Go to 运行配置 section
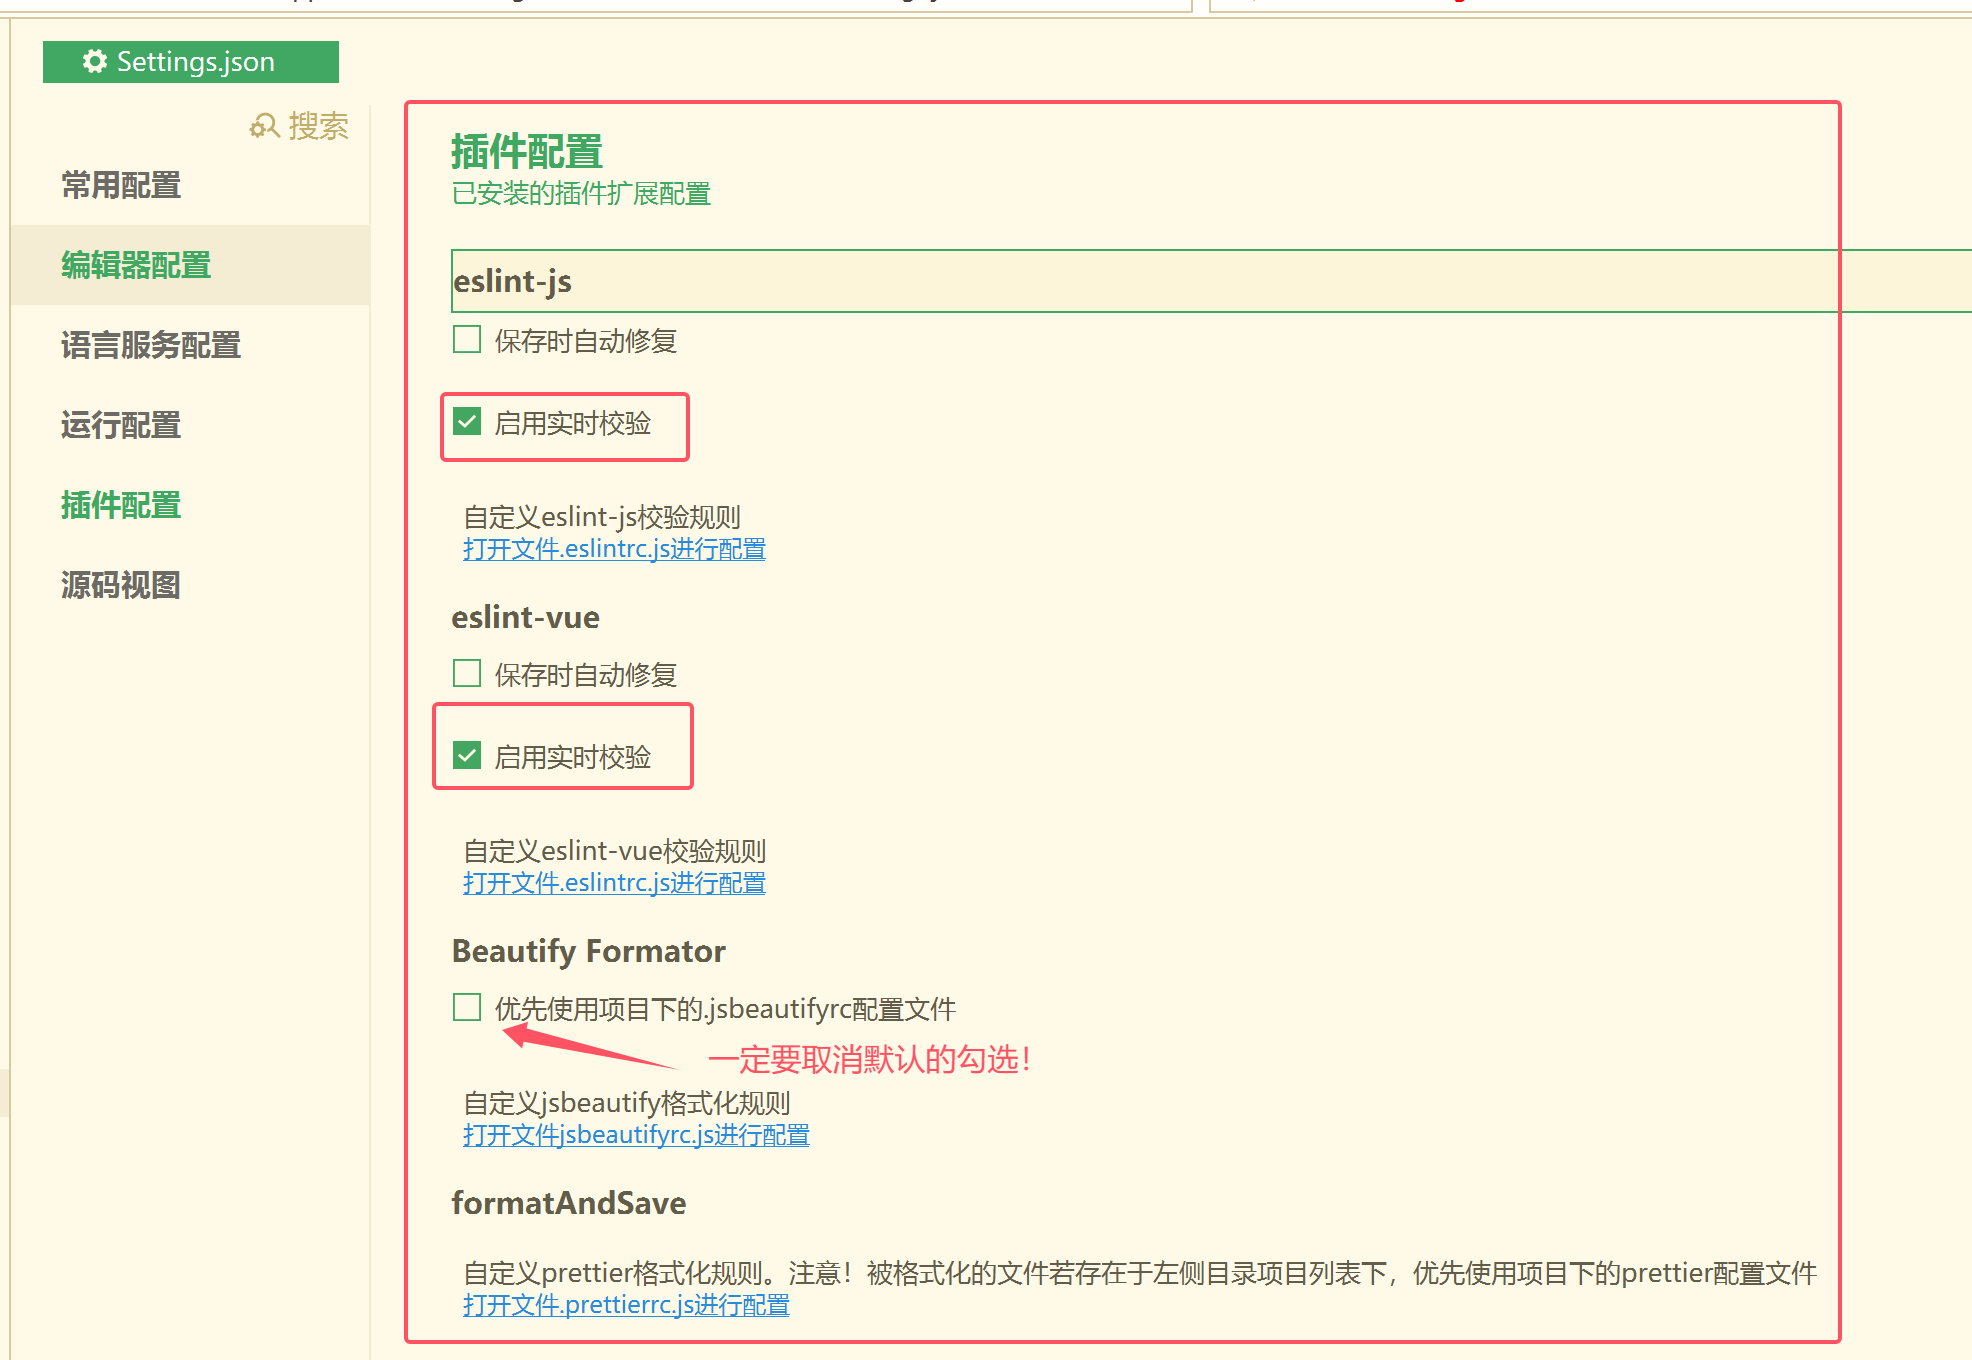The image size is (1972, 1360). [x=121, y=425]
